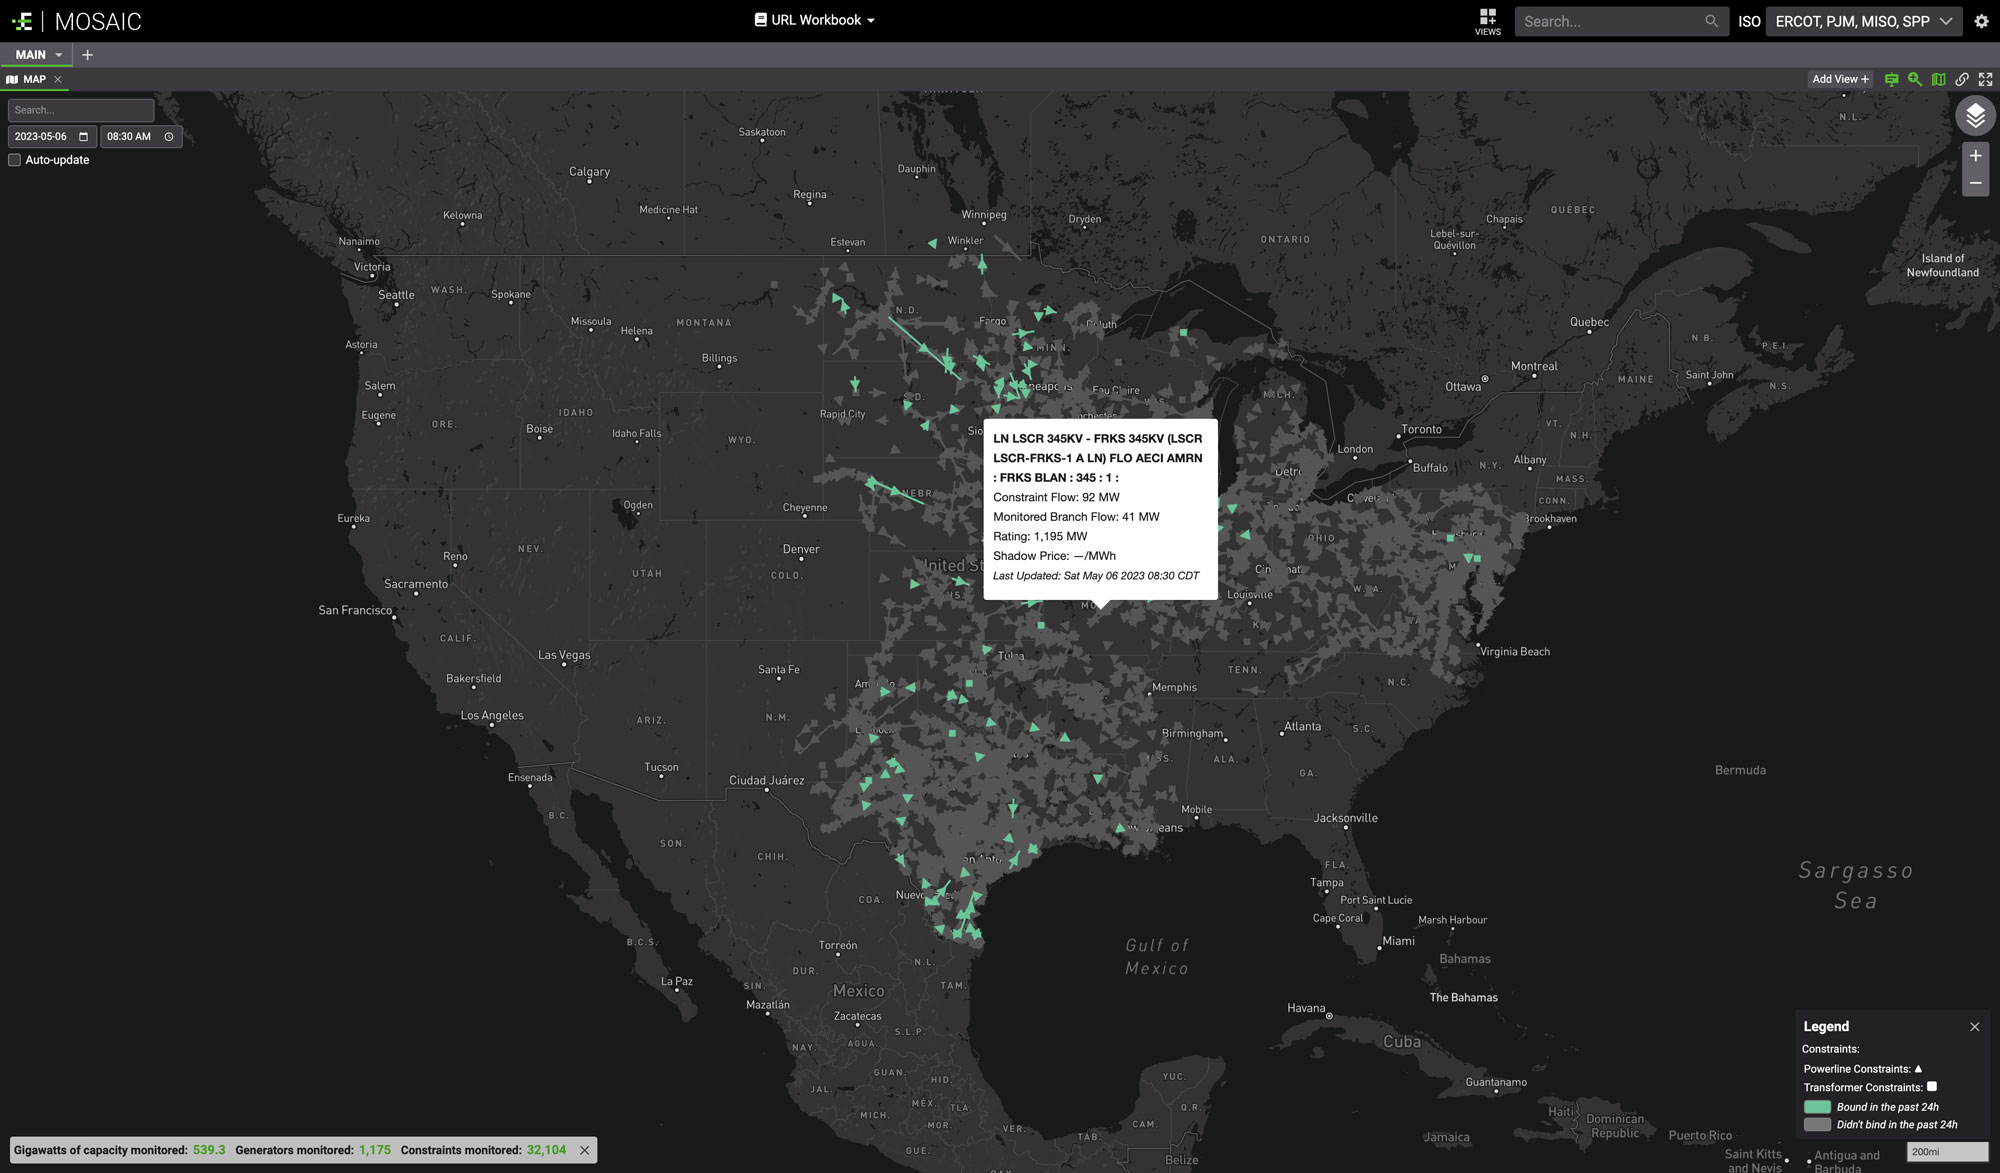Switch to the MAIN tab
2000x1173 pixels.
point(30,55)
